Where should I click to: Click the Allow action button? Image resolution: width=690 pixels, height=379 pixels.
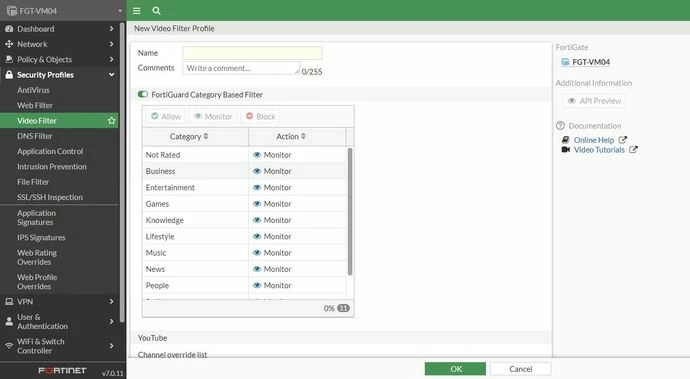(x=166, y=116)
